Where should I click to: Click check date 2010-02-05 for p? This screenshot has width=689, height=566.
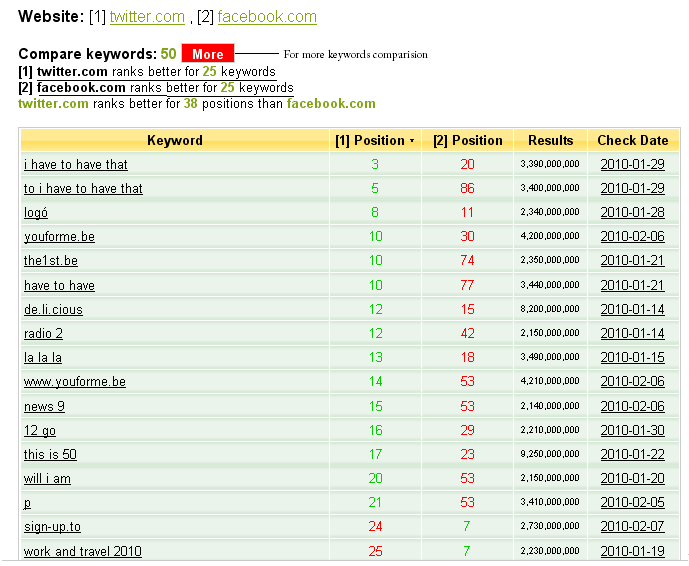coord(633,503)
